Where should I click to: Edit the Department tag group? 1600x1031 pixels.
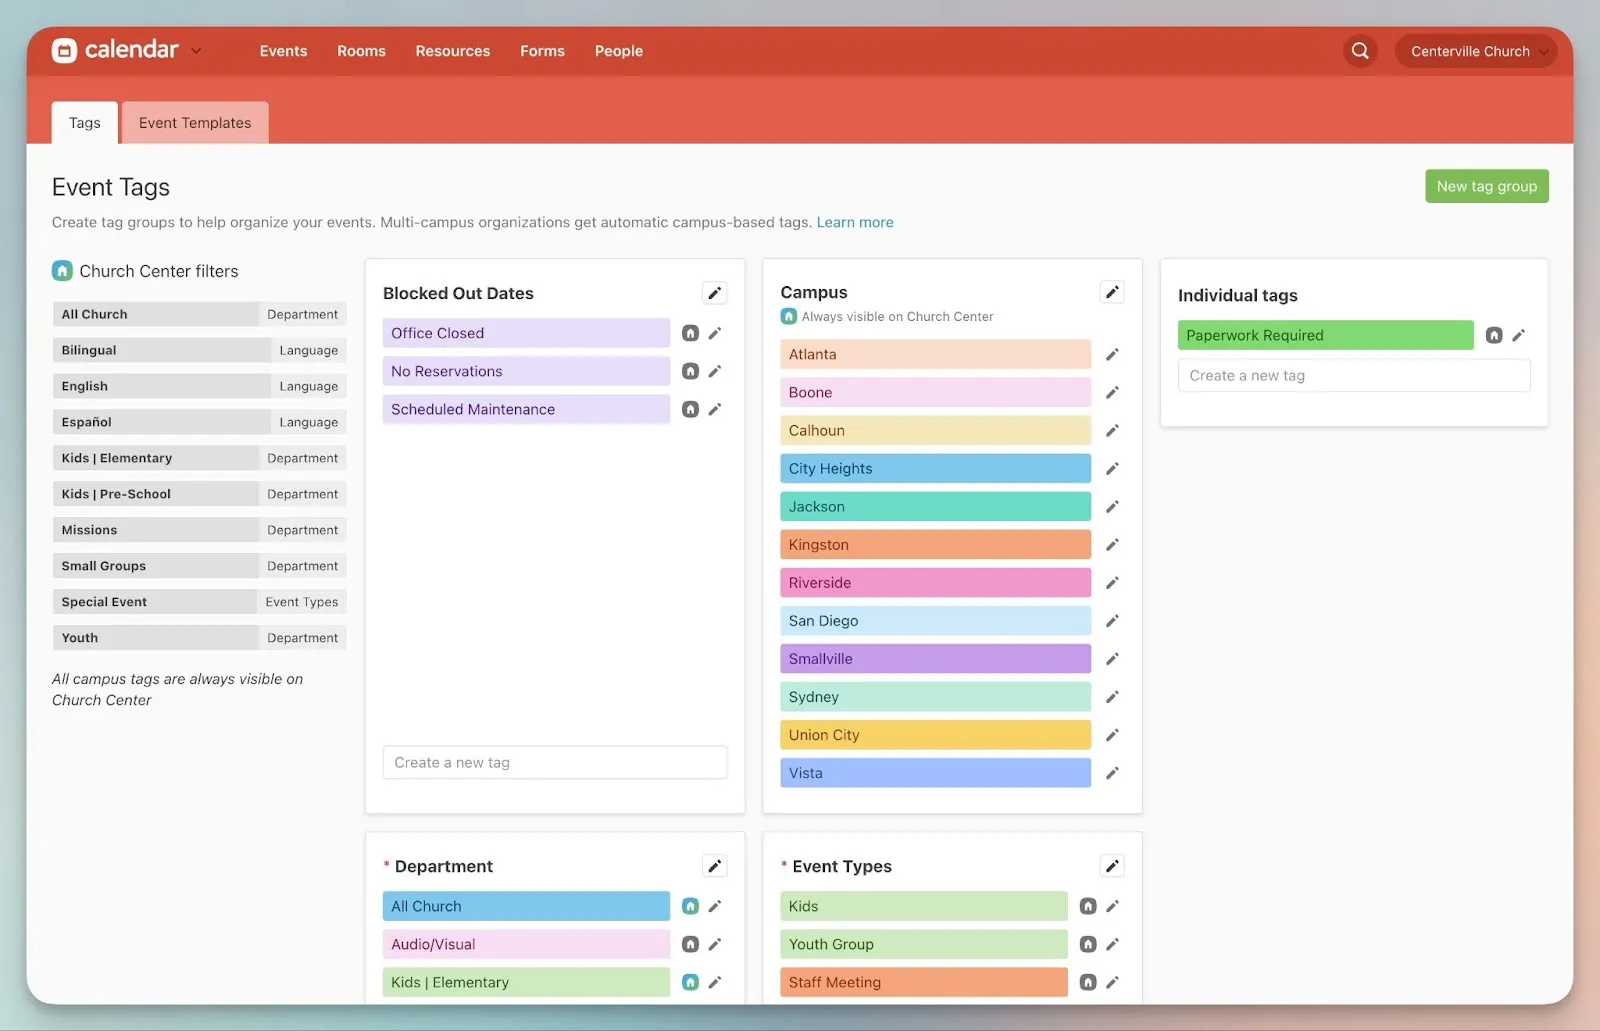pyautogui.click(x=714, y=866)
